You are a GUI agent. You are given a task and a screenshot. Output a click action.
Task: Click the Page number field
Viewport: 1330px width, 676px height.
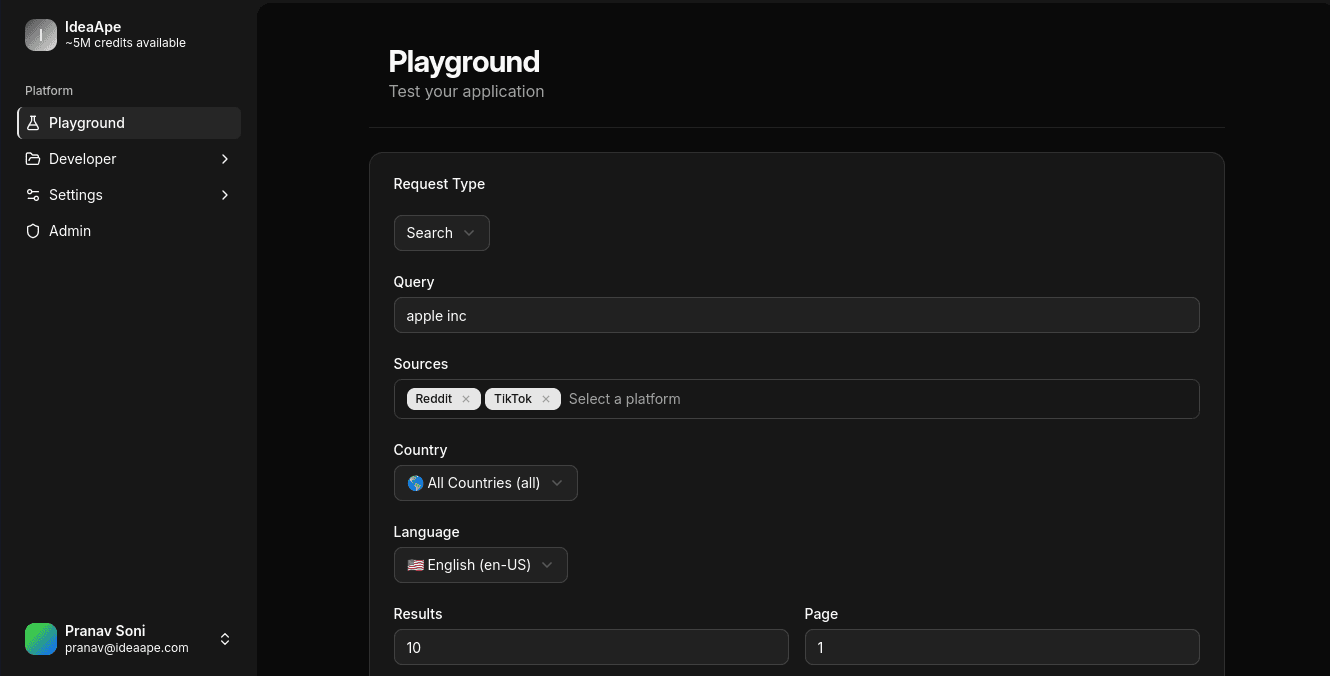[1001, 647]
